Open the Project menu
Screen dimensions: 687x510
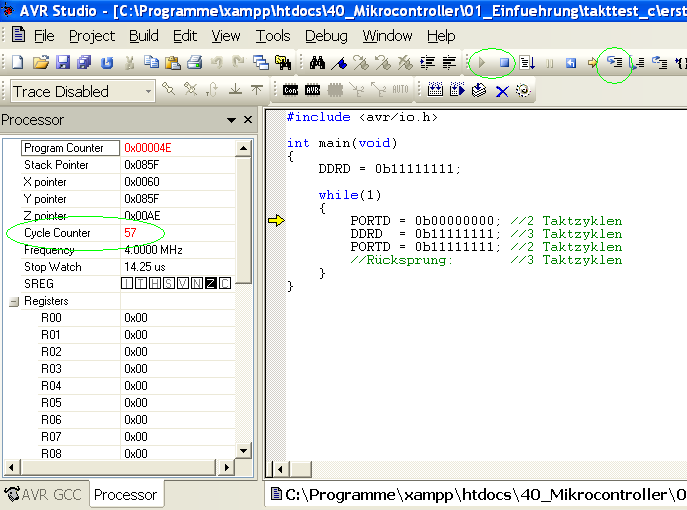[x=92, y=36]
